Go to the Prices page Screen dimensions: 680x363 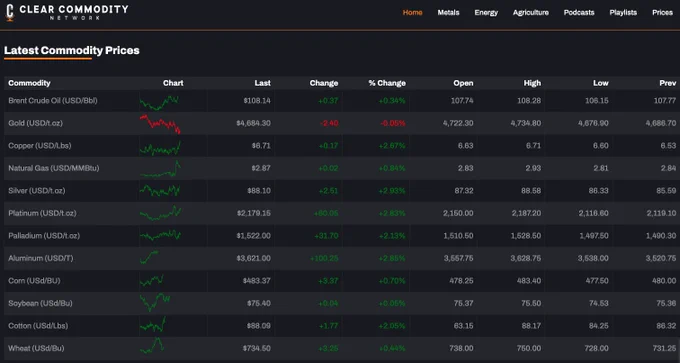[662, 13]
